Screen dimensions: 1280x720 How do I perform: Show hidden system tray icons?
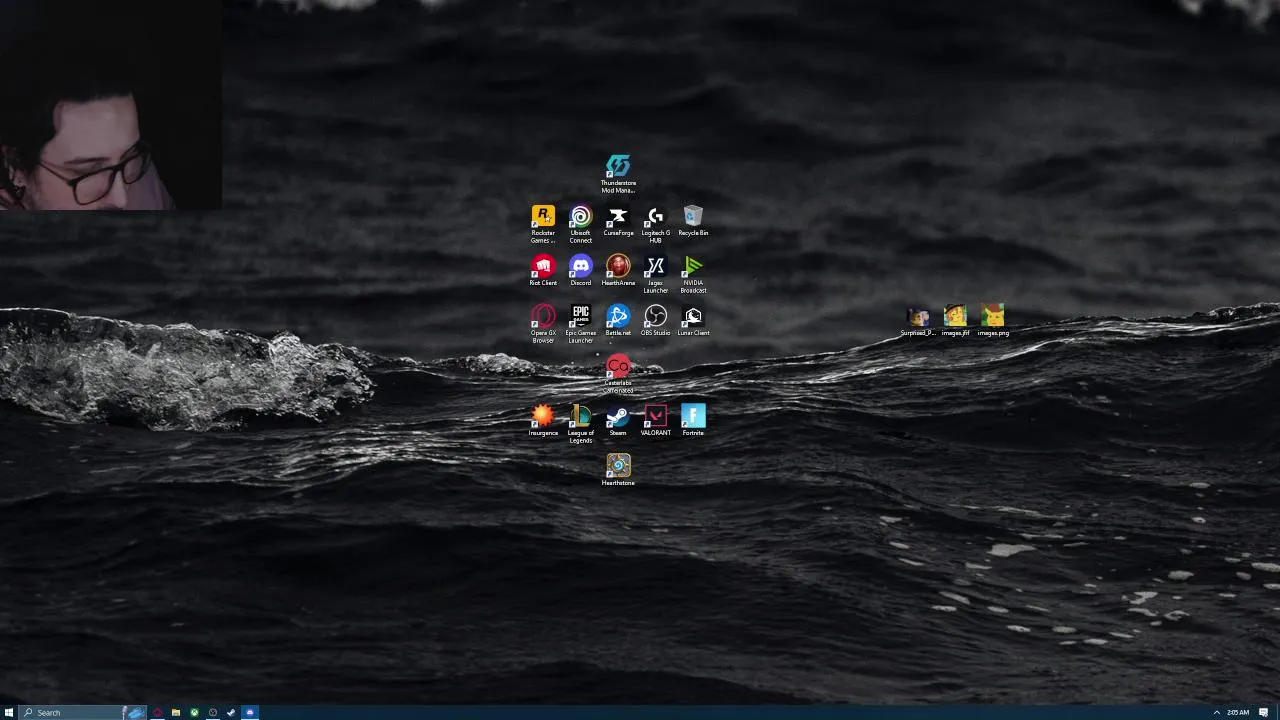click(x=1217, y=712)
